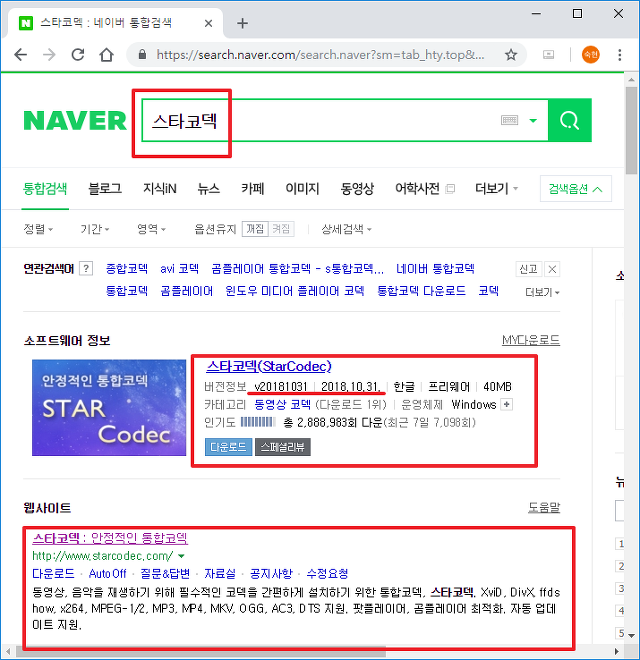The image size is (640, 660).
Task: Click the 공지사항 sublink
Action: (x=271, y=573)
